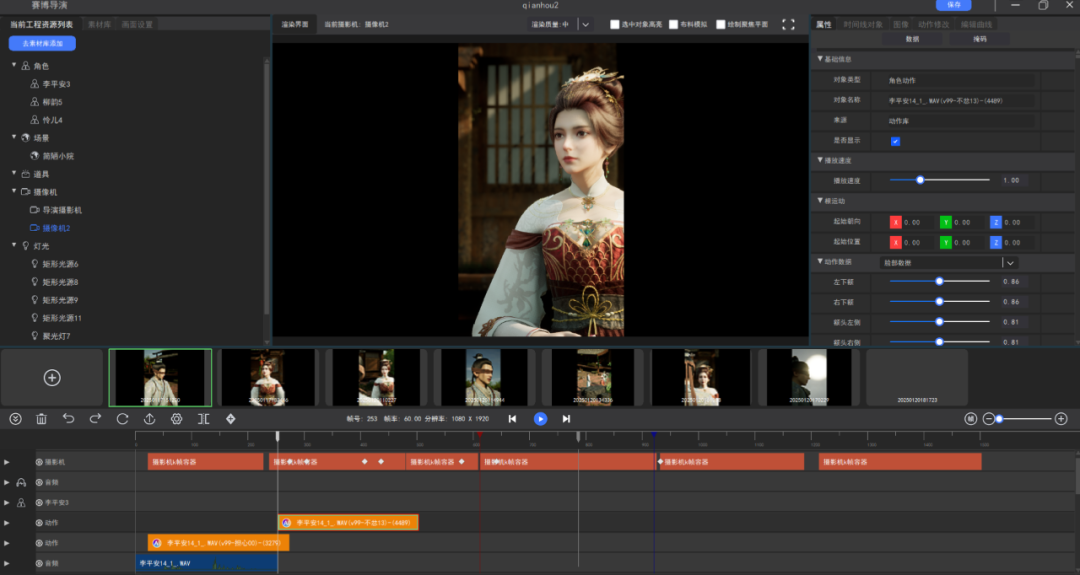Click the circular refresh icon in timeline toolbar

pyautogui.click(x=123, y=419)
